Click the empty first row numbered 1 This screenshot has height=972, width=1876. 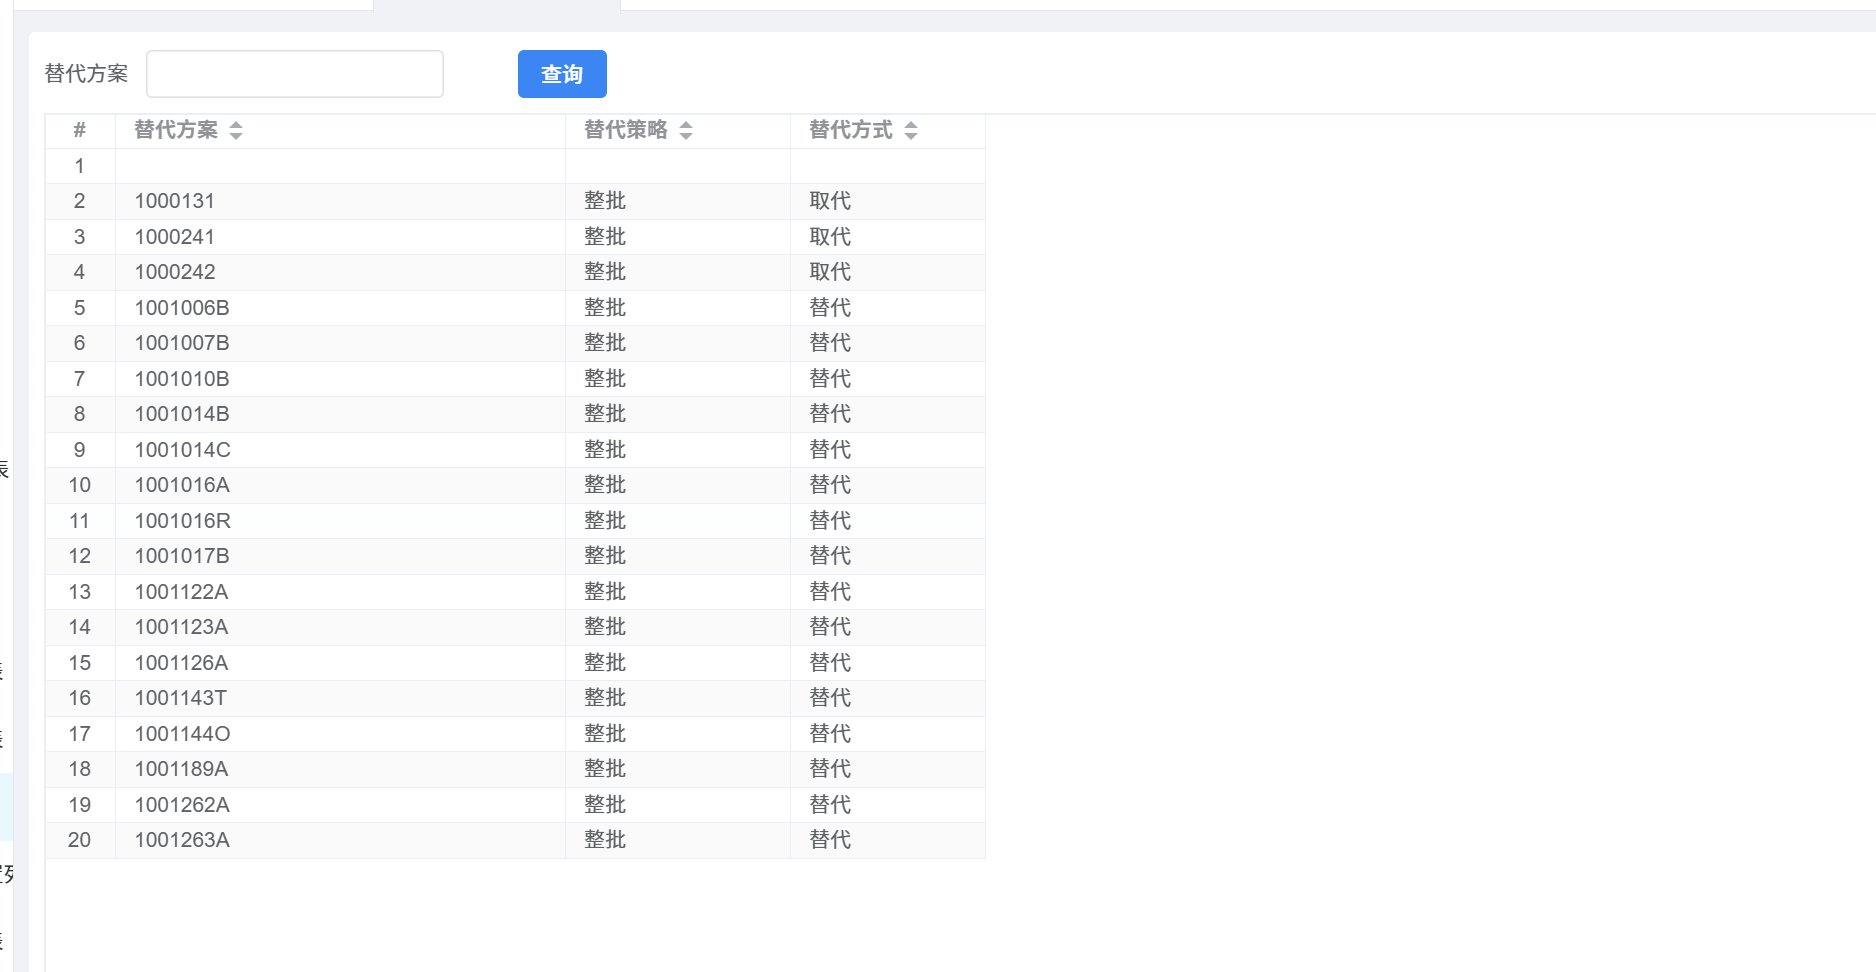pos(340,166)
